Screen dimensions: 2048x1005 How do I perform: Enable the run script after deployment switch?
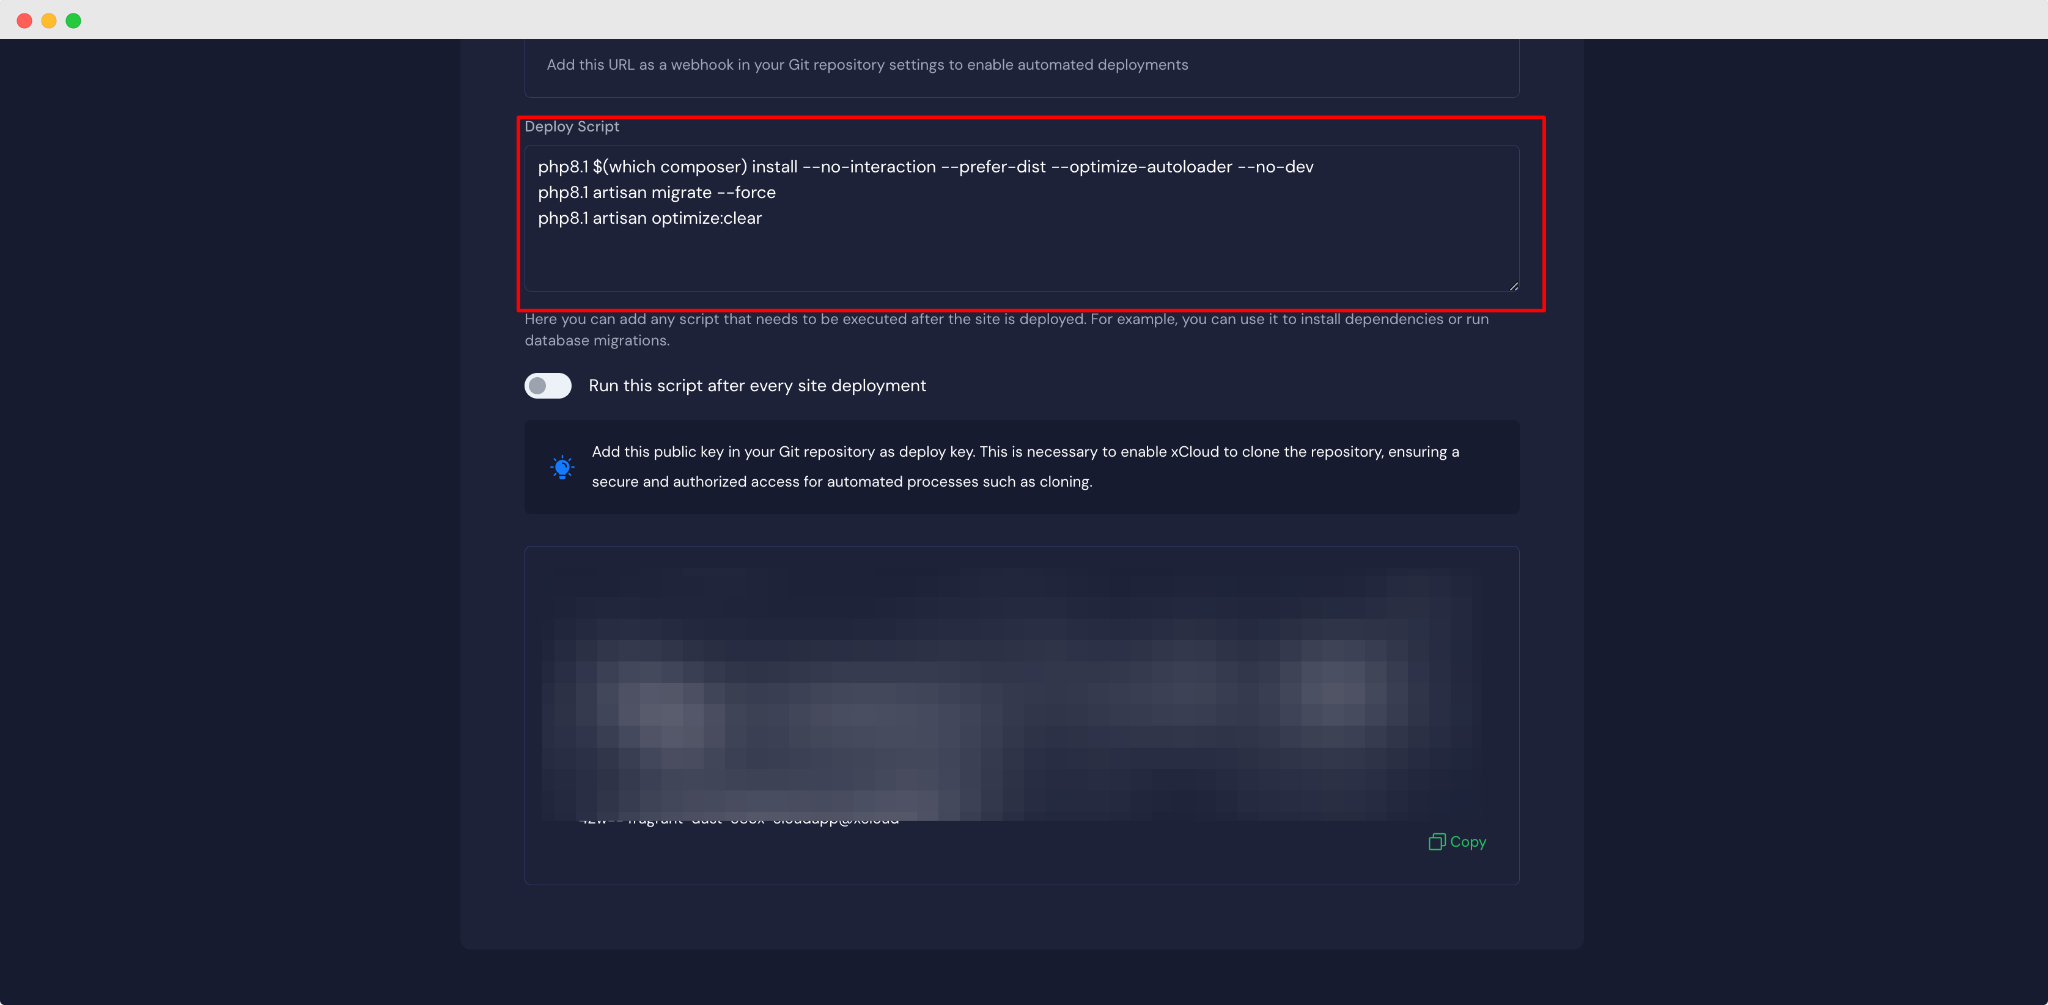548,386
